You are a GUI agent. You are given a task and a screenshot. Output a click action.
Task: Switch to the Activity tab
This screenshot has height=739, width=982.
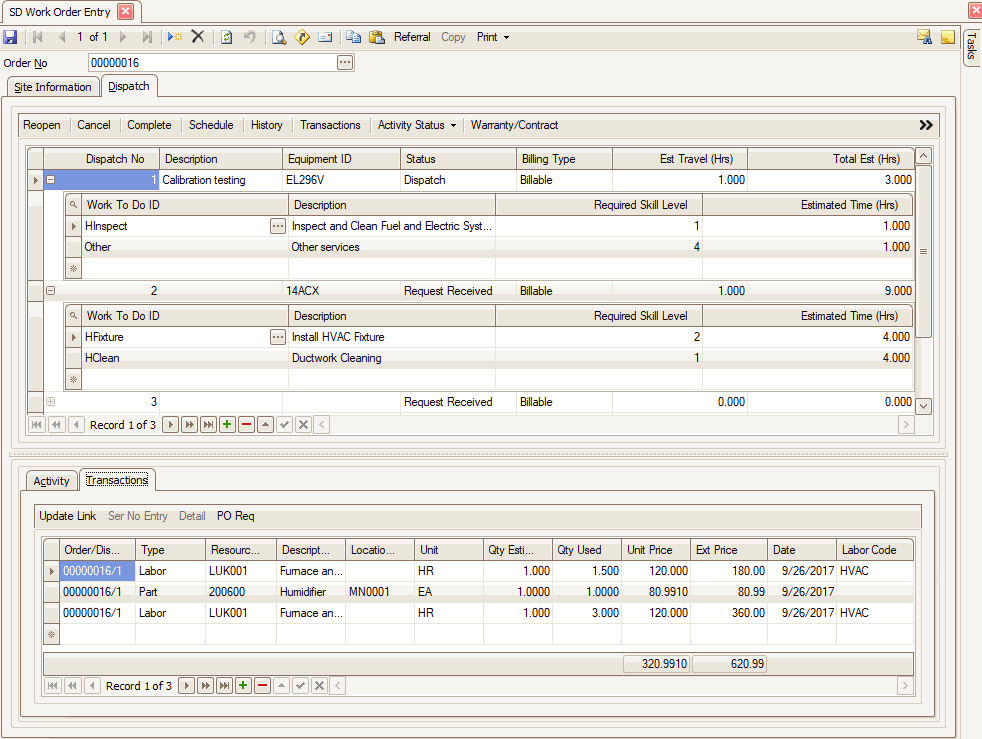click(x=52, y=481)
